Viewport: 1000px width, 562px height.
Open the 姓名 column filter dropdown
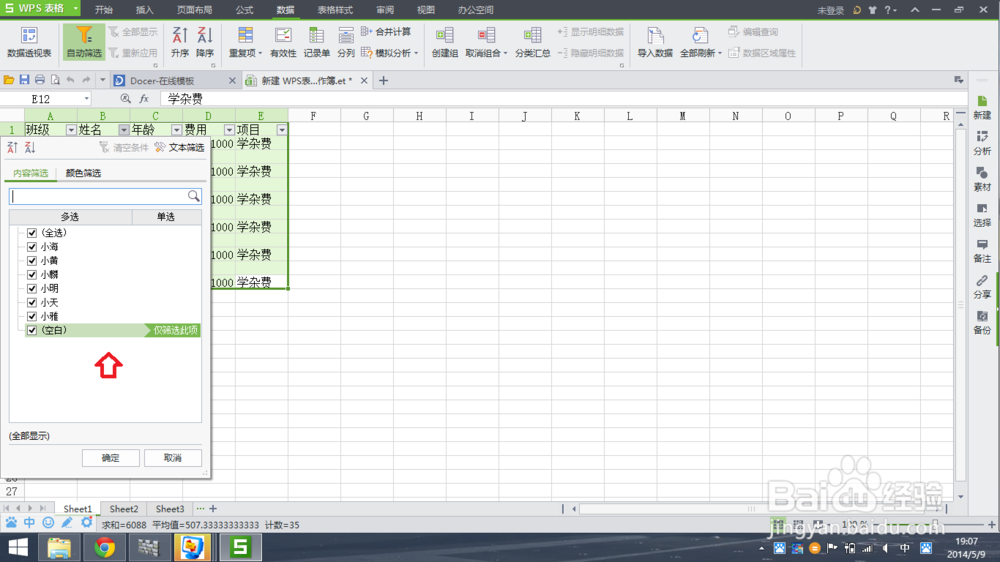pyautogui.click(x=124, y=130)
